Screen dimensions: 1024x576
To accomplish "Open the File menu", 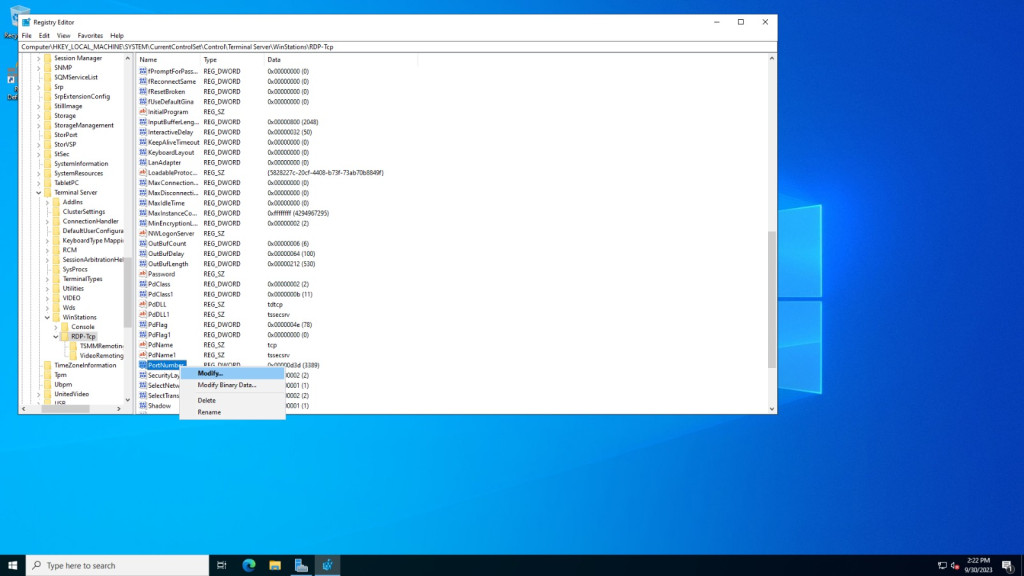I will (x=27, y=36).
